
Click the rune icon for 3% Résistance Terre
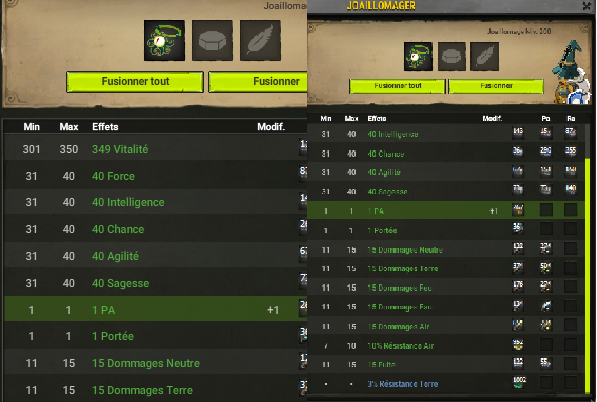[x=519, y=382]
